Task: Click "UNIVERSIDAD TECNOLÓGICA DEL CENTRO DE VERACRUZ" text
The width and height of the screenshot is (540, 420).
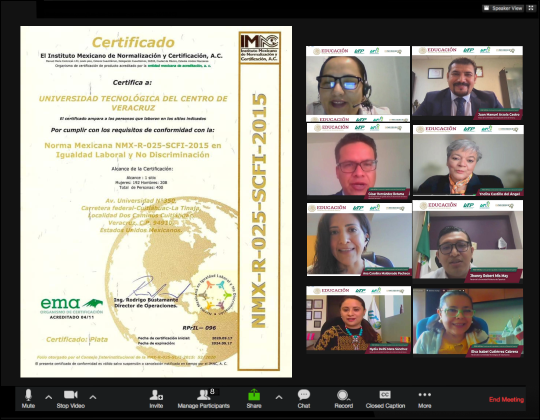Action: 133,103
